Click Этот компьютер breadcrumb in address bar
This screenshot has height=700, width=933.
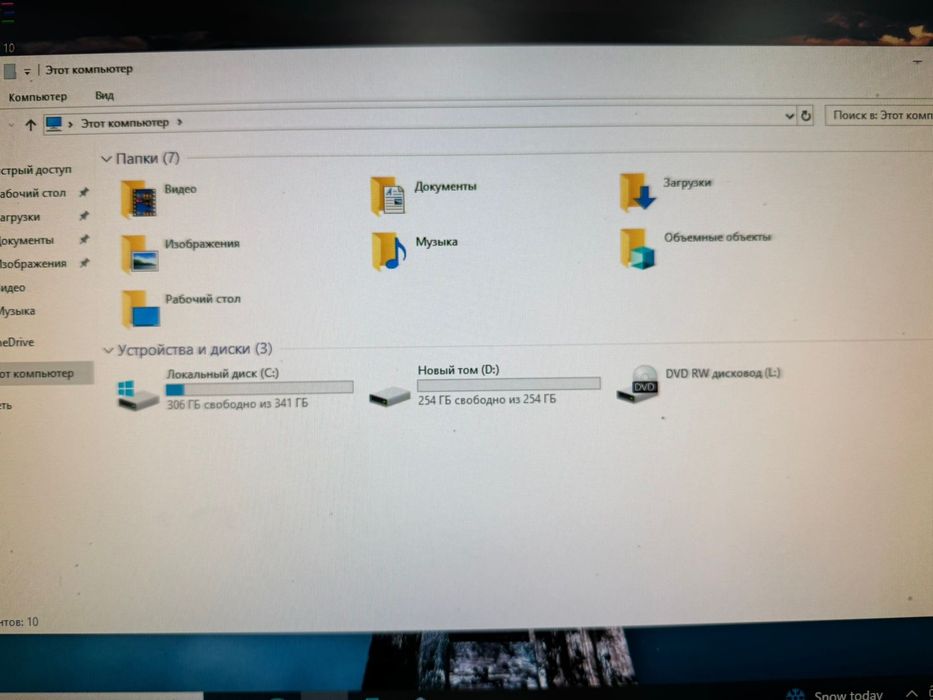coord(124,123)
